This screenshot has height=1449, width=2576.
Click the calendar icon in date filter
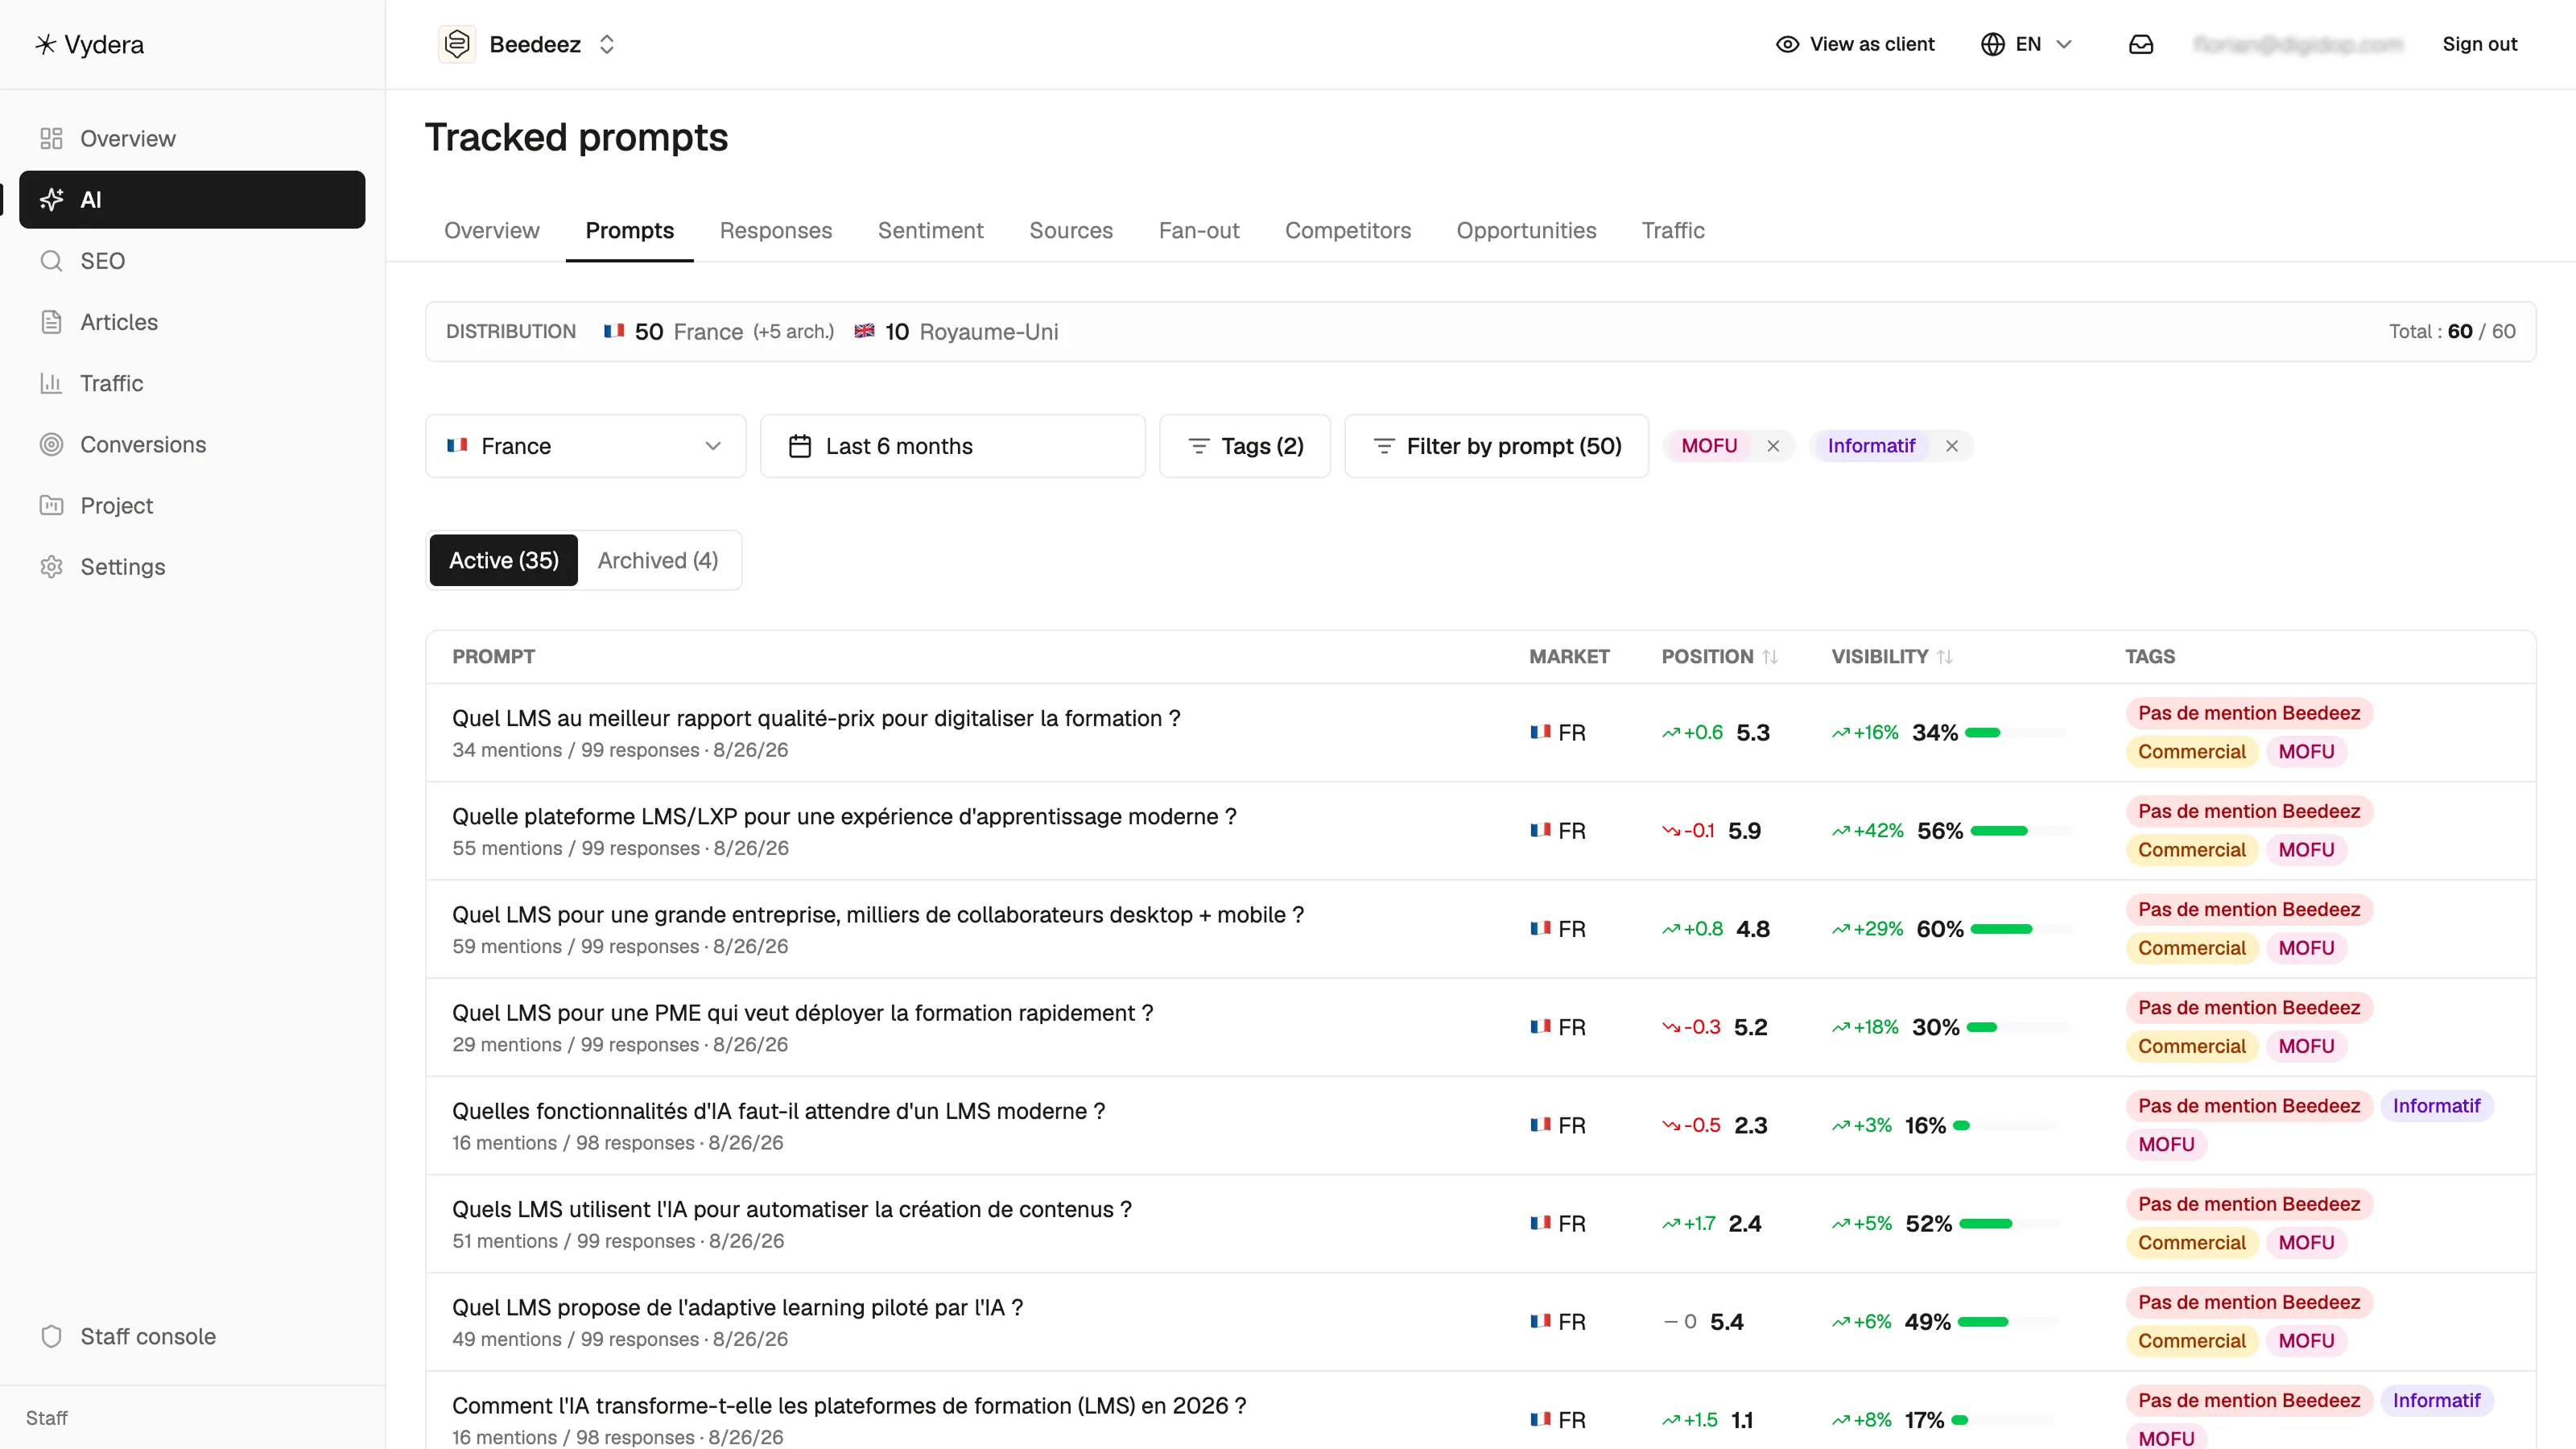pos(800,446)
